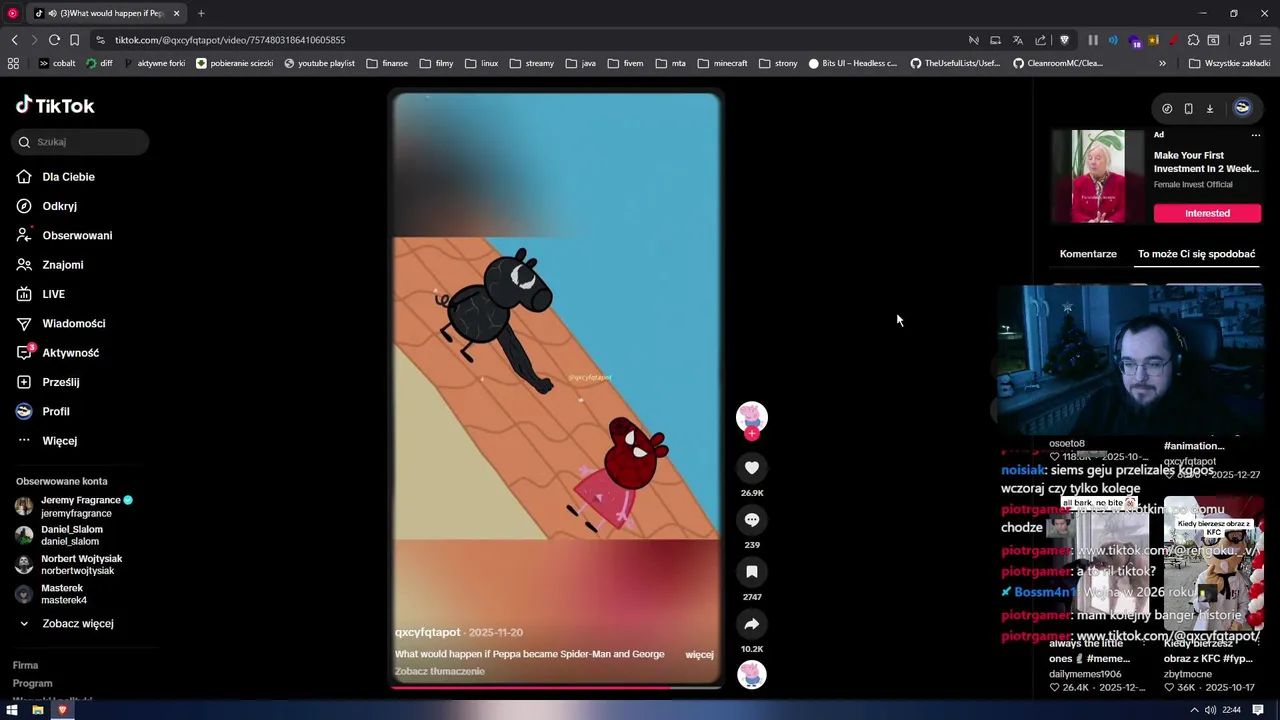Open Dla Ciebie feed
Image resolution: width=1280 pixels, height=720 pixels.
[x=68, y=177]
